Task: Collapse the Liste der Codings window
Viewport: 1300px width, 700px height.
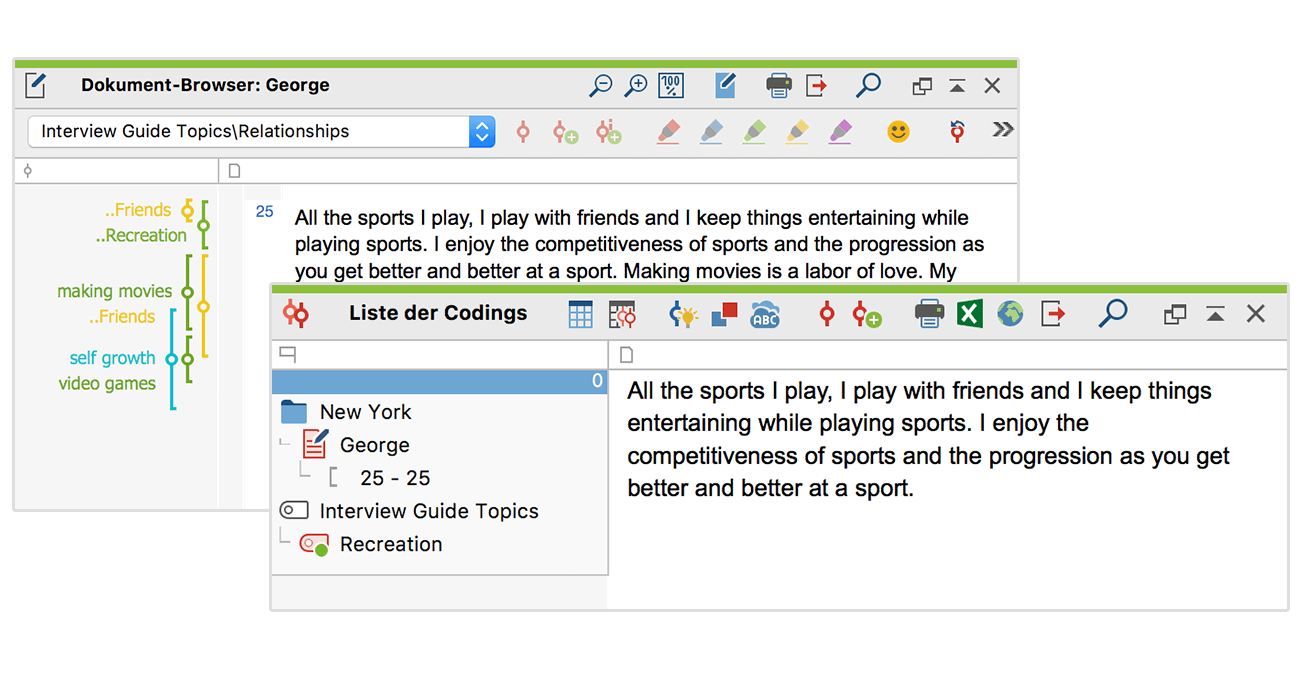Action: coord(1215,315)
